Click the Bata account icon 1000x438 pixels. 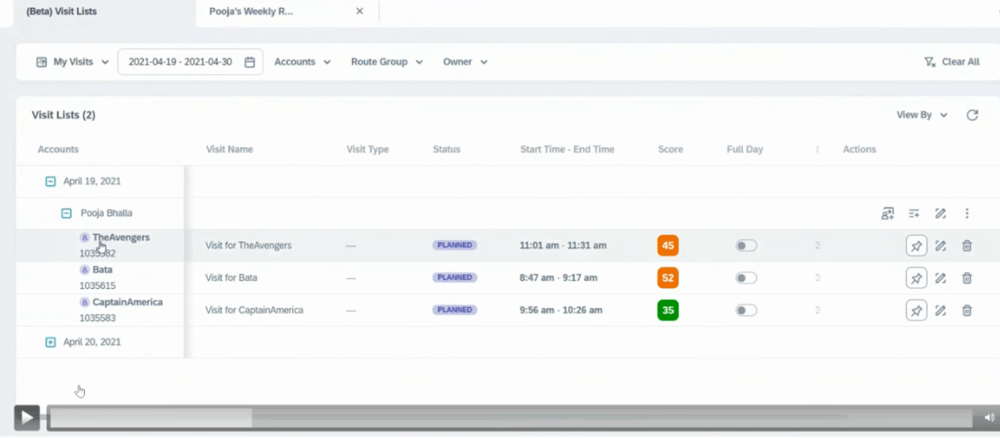pyautogui.click(x=84, y=270)
